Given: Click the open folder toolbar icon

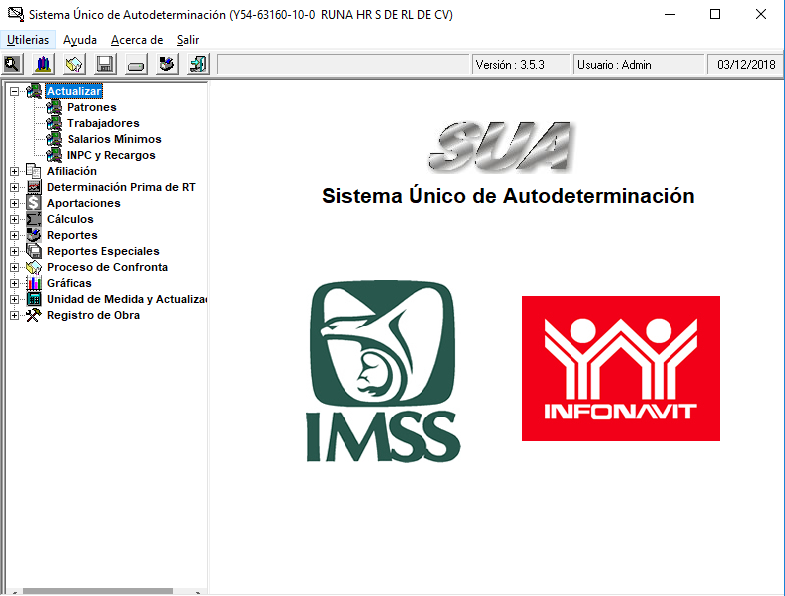Looking at the screenshot, I should 74,64.
